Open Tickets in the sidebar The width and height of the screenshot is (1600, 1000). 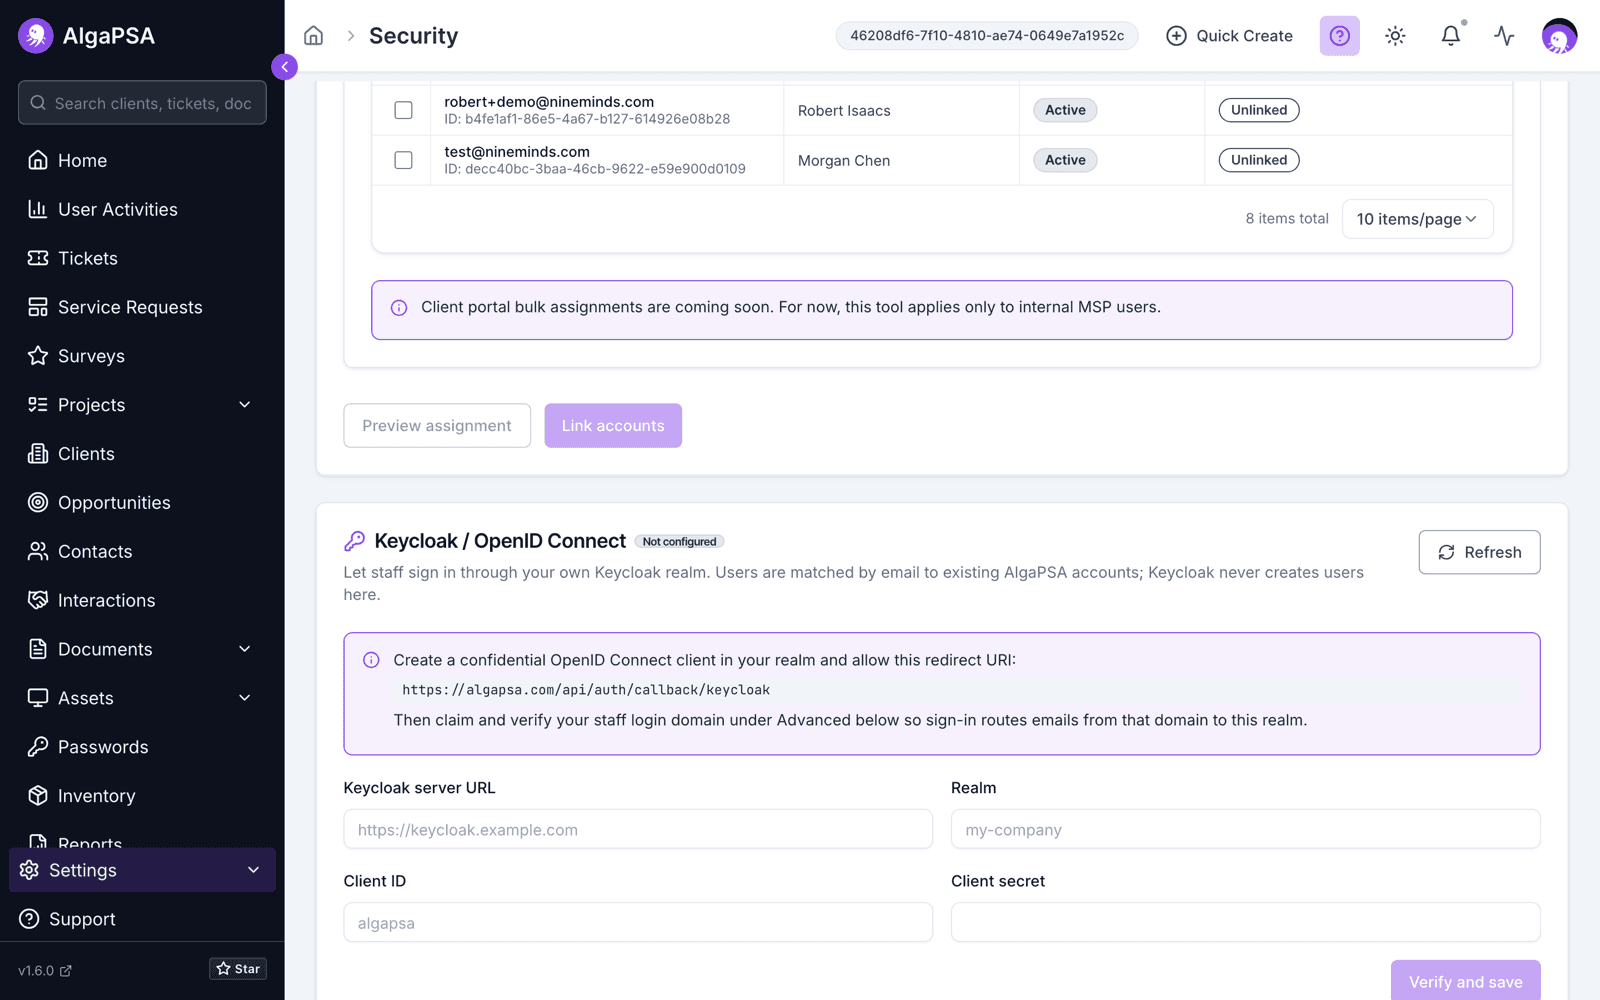(x=142, y=258)
